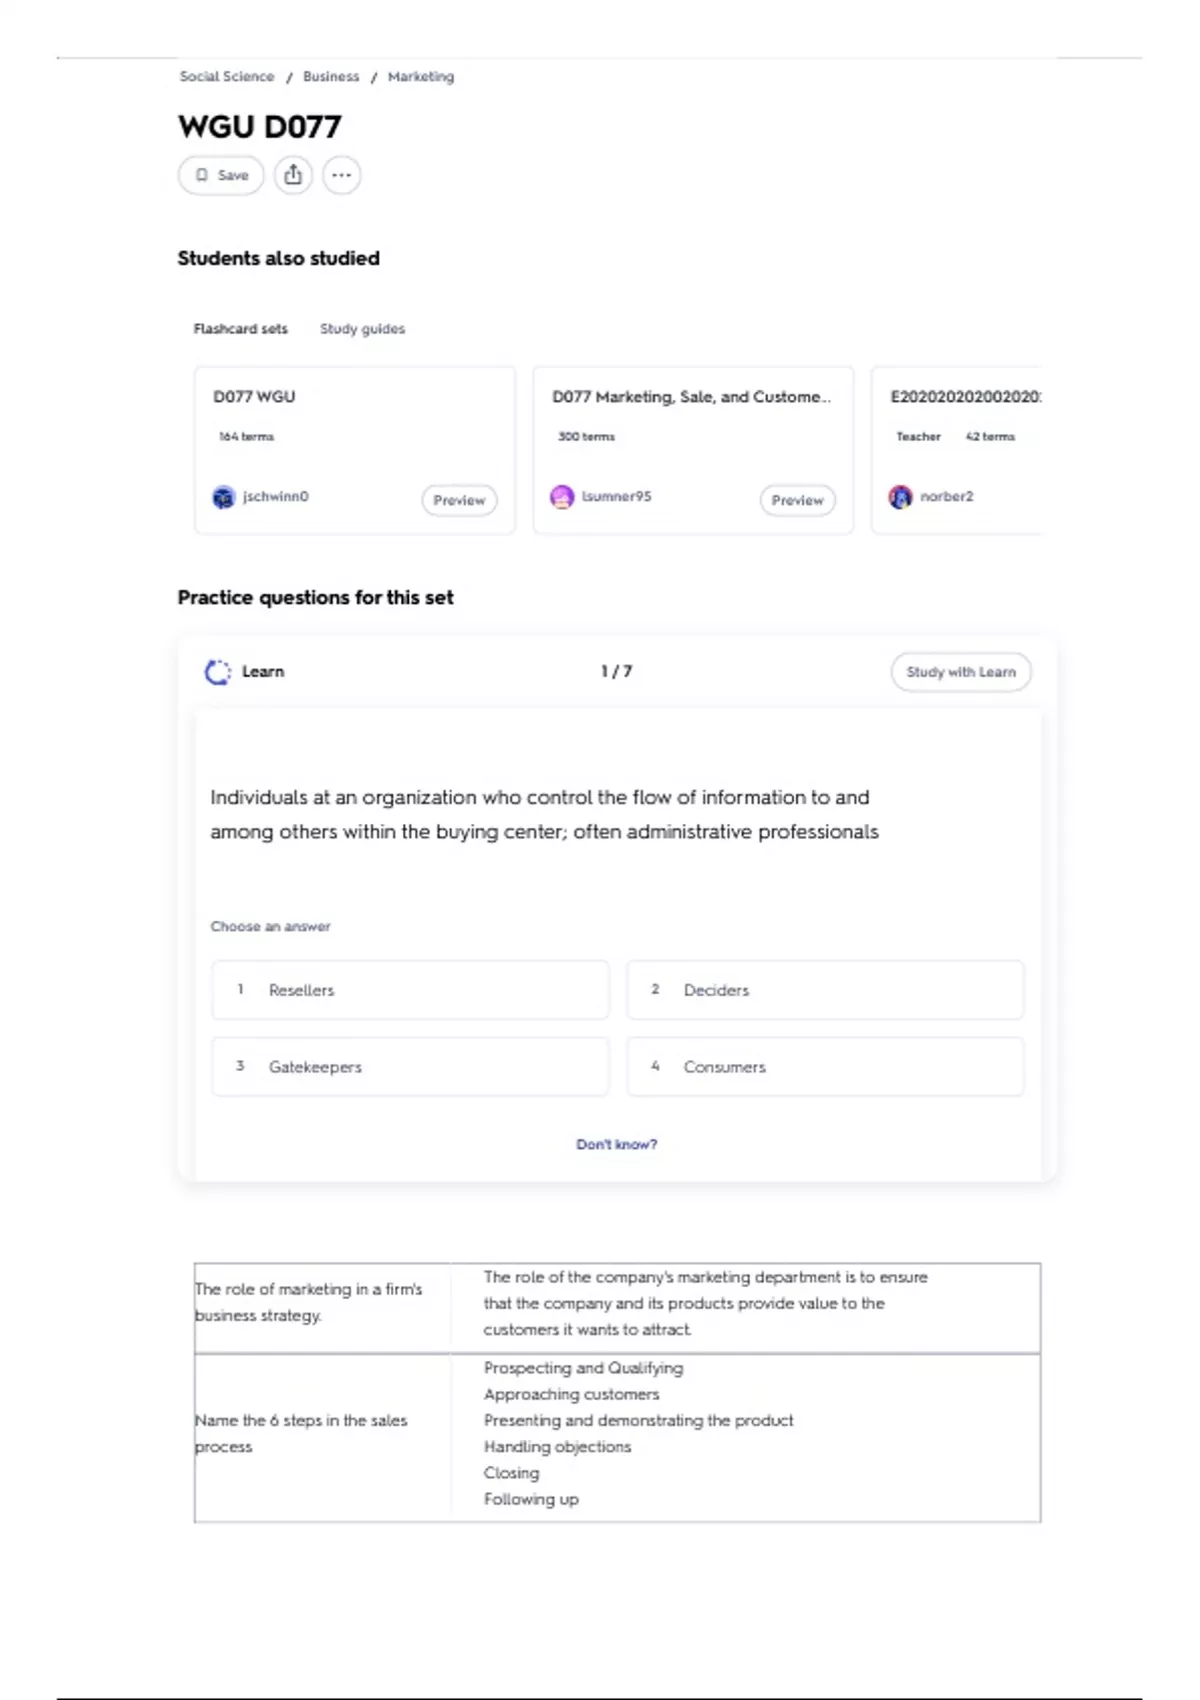Click the share icon under WGU D077
The width and height of the screenshot is (1200, 1700).
[293, 175]
